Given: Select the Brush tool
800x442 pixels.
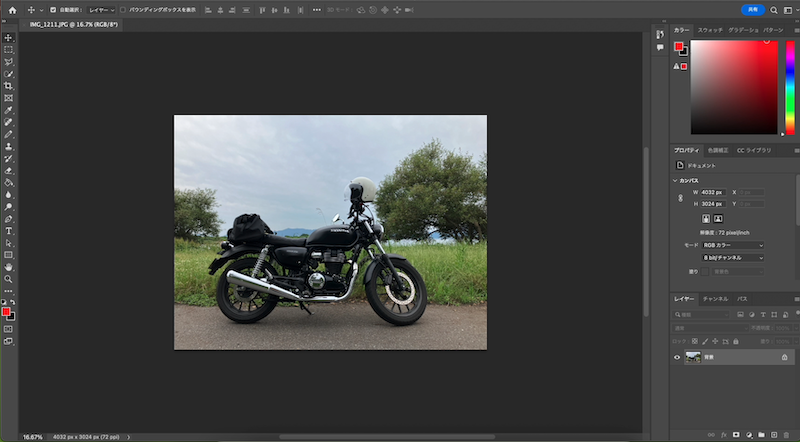Looking at the screenshot, I should click(8, 134).
